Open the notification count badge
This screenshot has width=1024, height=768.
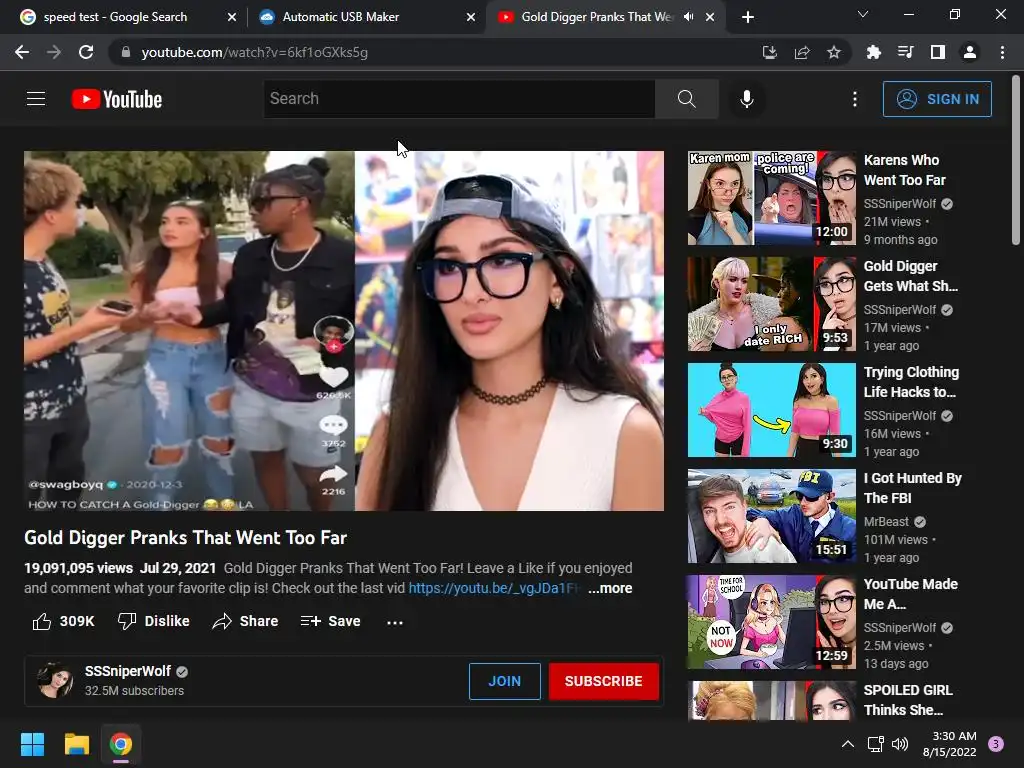click(996, 744)
